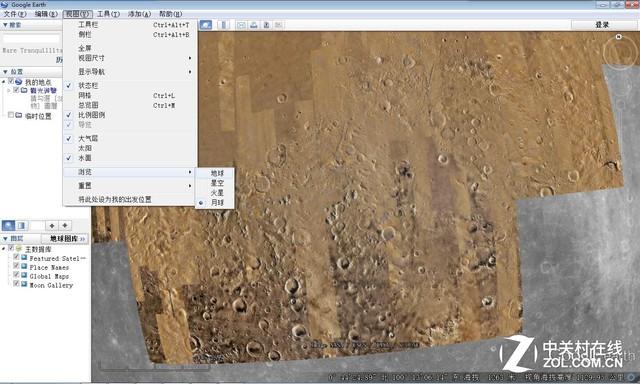The image size is (640, 384).
Task: Uncheck the Place Names layer checkbox
Action: pos(16,266)
